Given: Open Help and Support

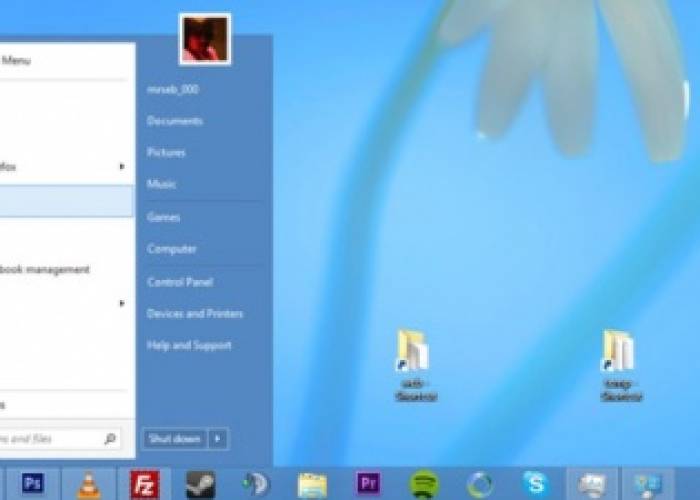Looking at the screenshot, I should (189, 345).
